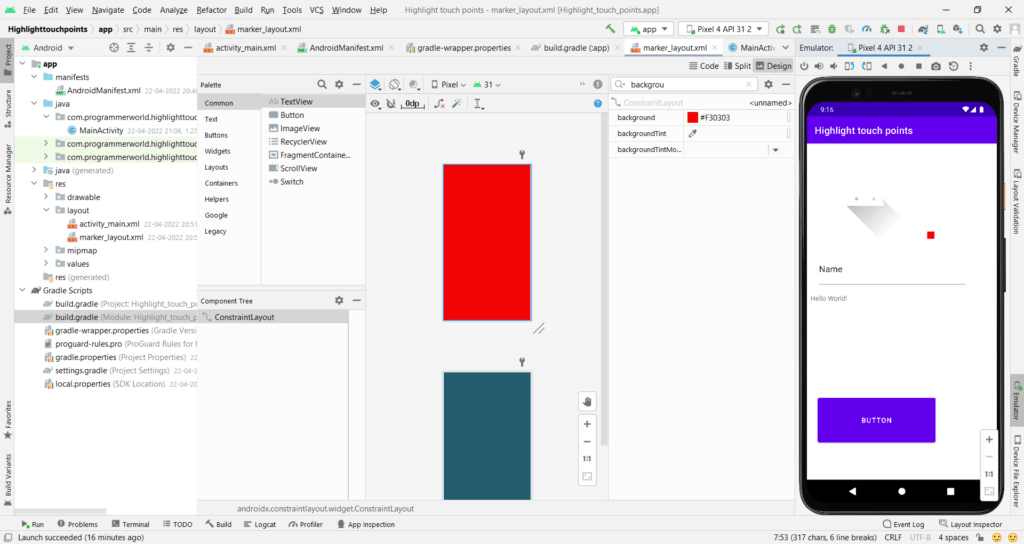Open the Pixel 4 API 31 2 device dropdown
This screenshot has height=544, width=1024.
[724, 29]
